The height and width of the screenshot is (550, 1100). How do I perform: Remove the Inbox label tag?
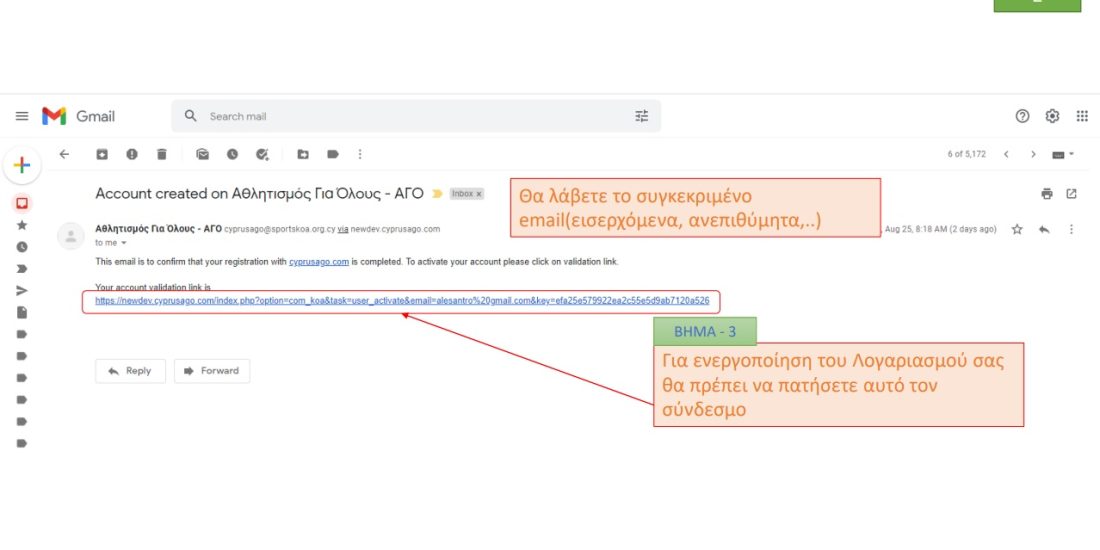(479, 194)
